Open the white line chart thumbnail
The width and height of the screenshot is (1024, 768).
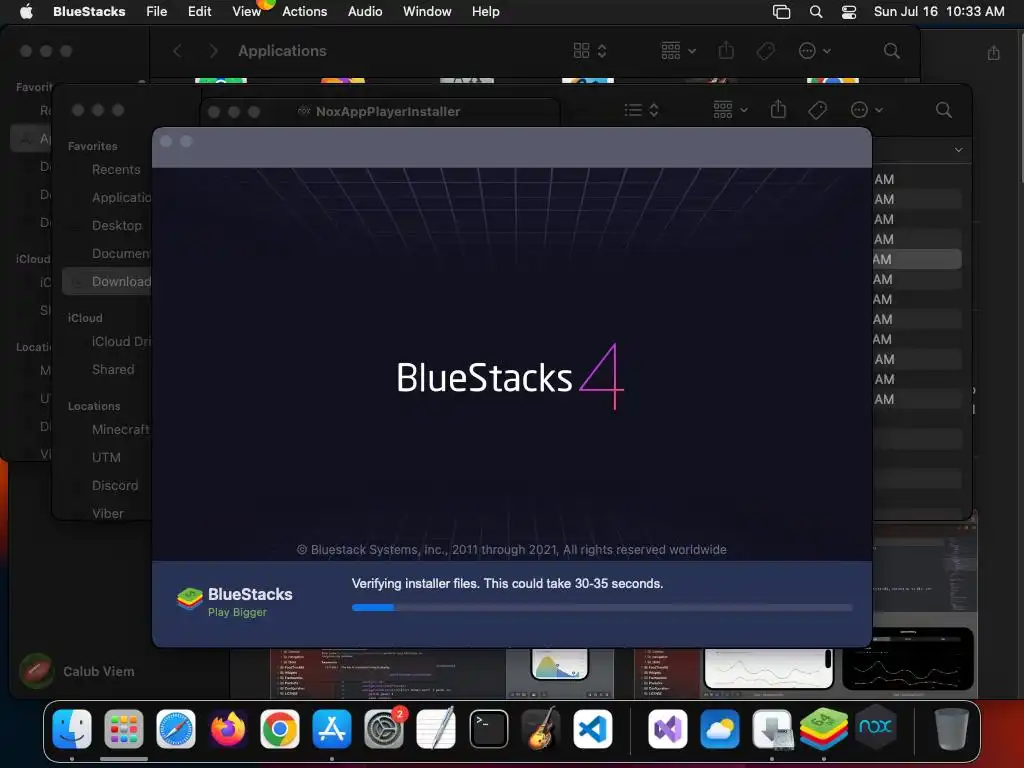(x=769, y=669)
